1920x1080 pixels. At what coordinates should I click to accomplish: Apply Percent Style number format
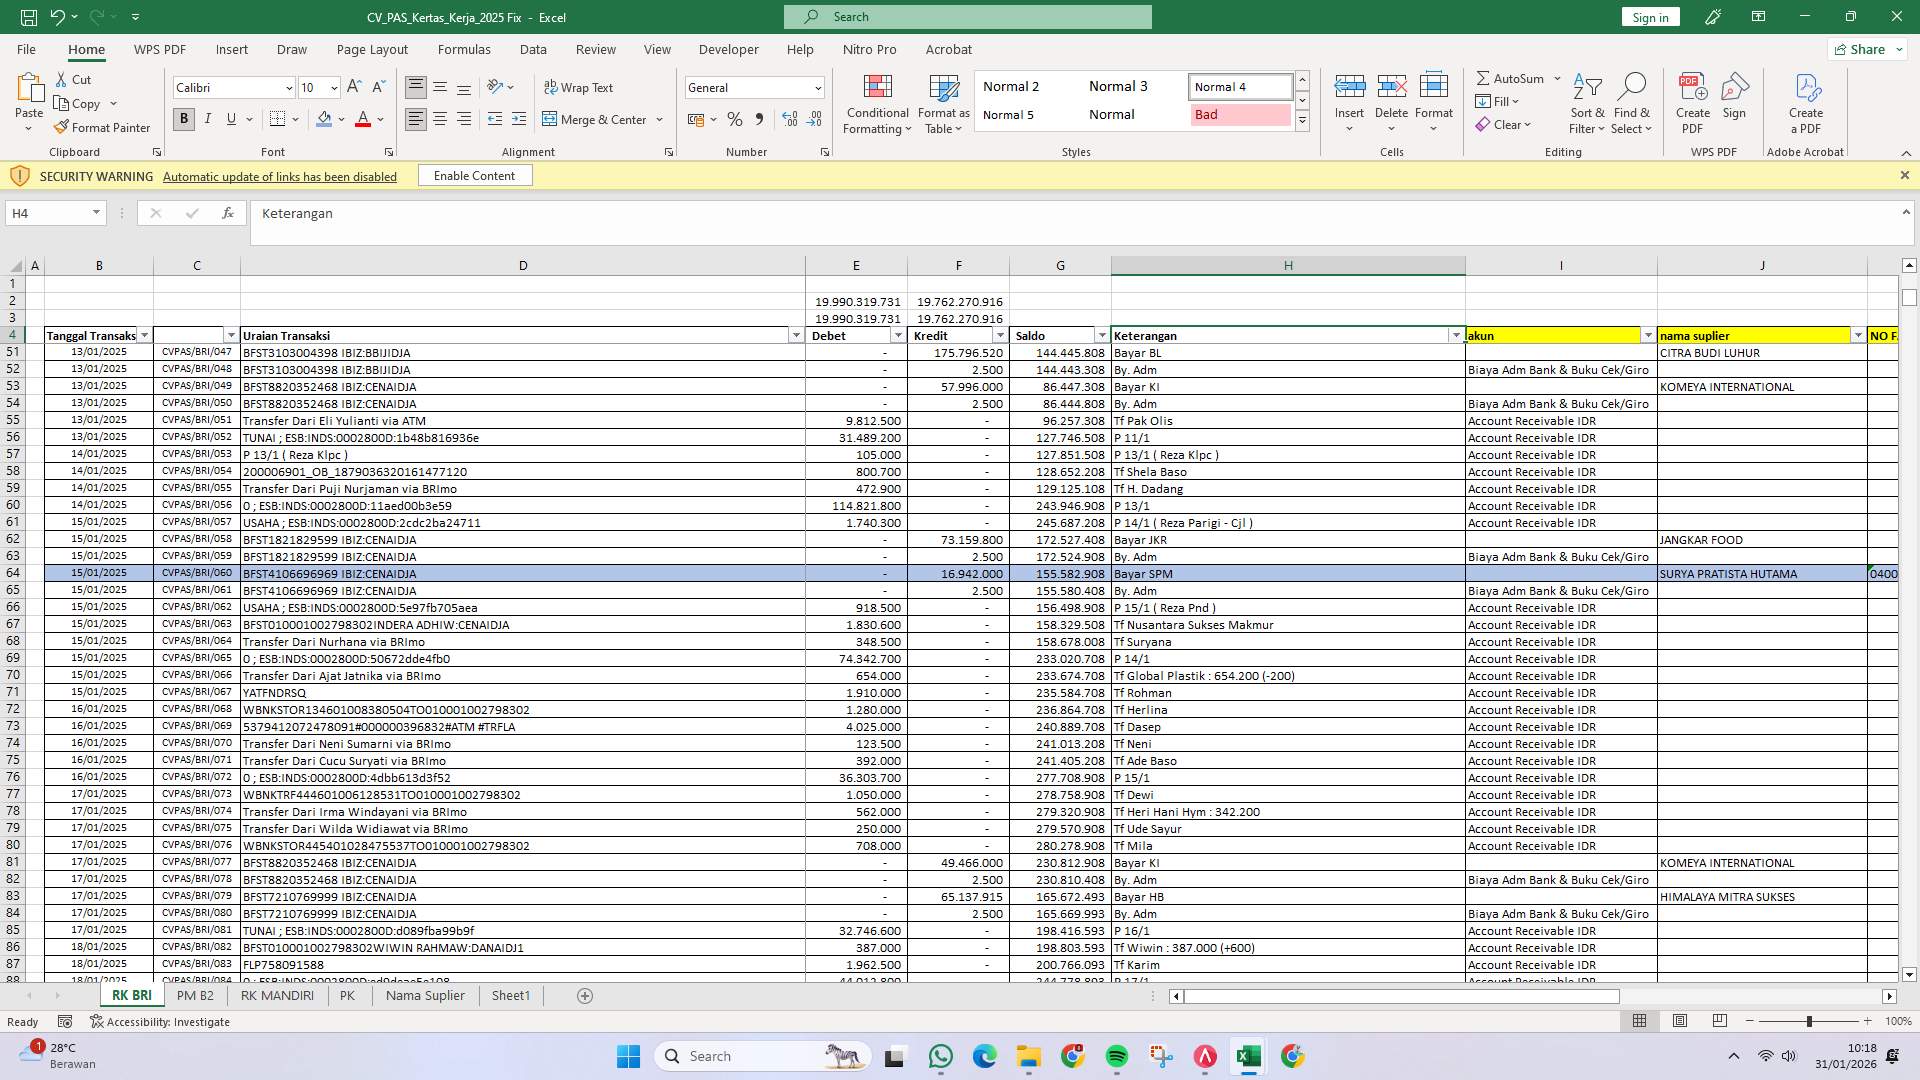click(735, 119)
